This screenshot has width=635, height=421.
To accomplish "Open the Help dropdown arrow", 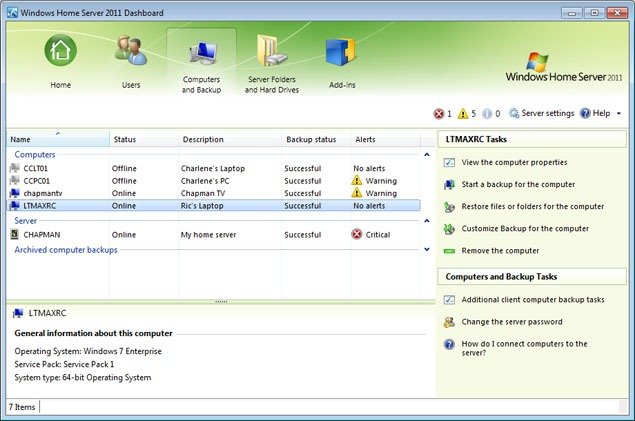I will coord(619,114).
